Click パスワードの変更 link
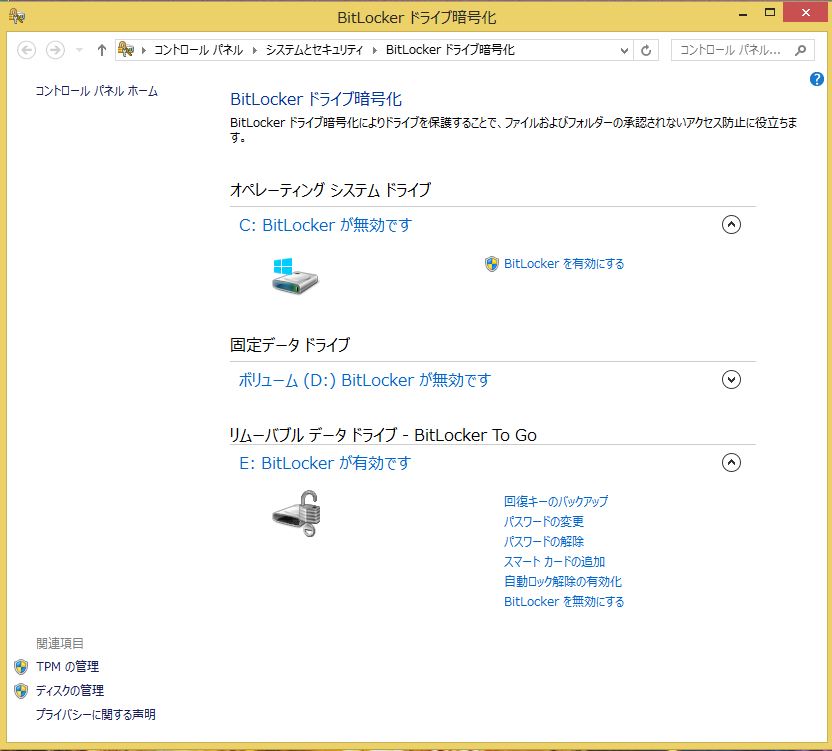This screenshot has width=832, height=751. click(543, 522)
